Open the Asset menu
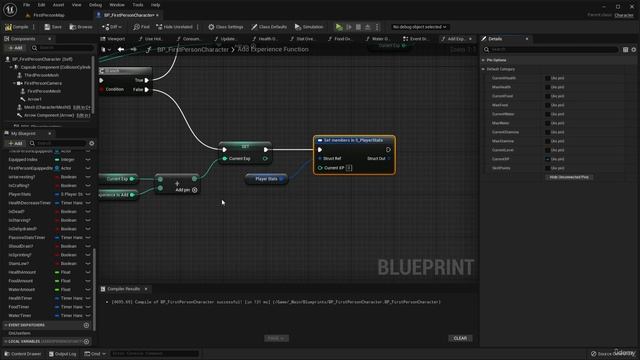This screenshot has width=640, height=360. pyautogui.click(x=58, y=5)
